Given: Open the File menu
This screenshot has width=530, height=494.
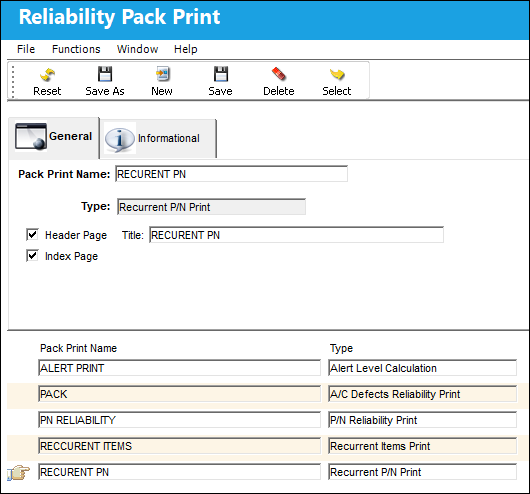Looking at the screenshot, I should (x=26, y=49).
